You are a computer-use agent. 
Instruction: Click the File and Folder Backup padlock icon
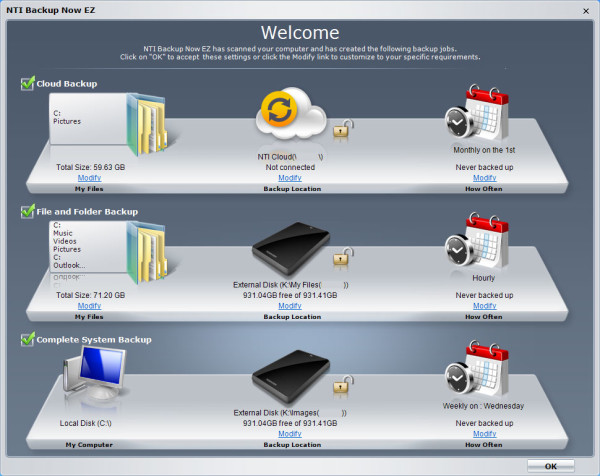click(343, 257)
